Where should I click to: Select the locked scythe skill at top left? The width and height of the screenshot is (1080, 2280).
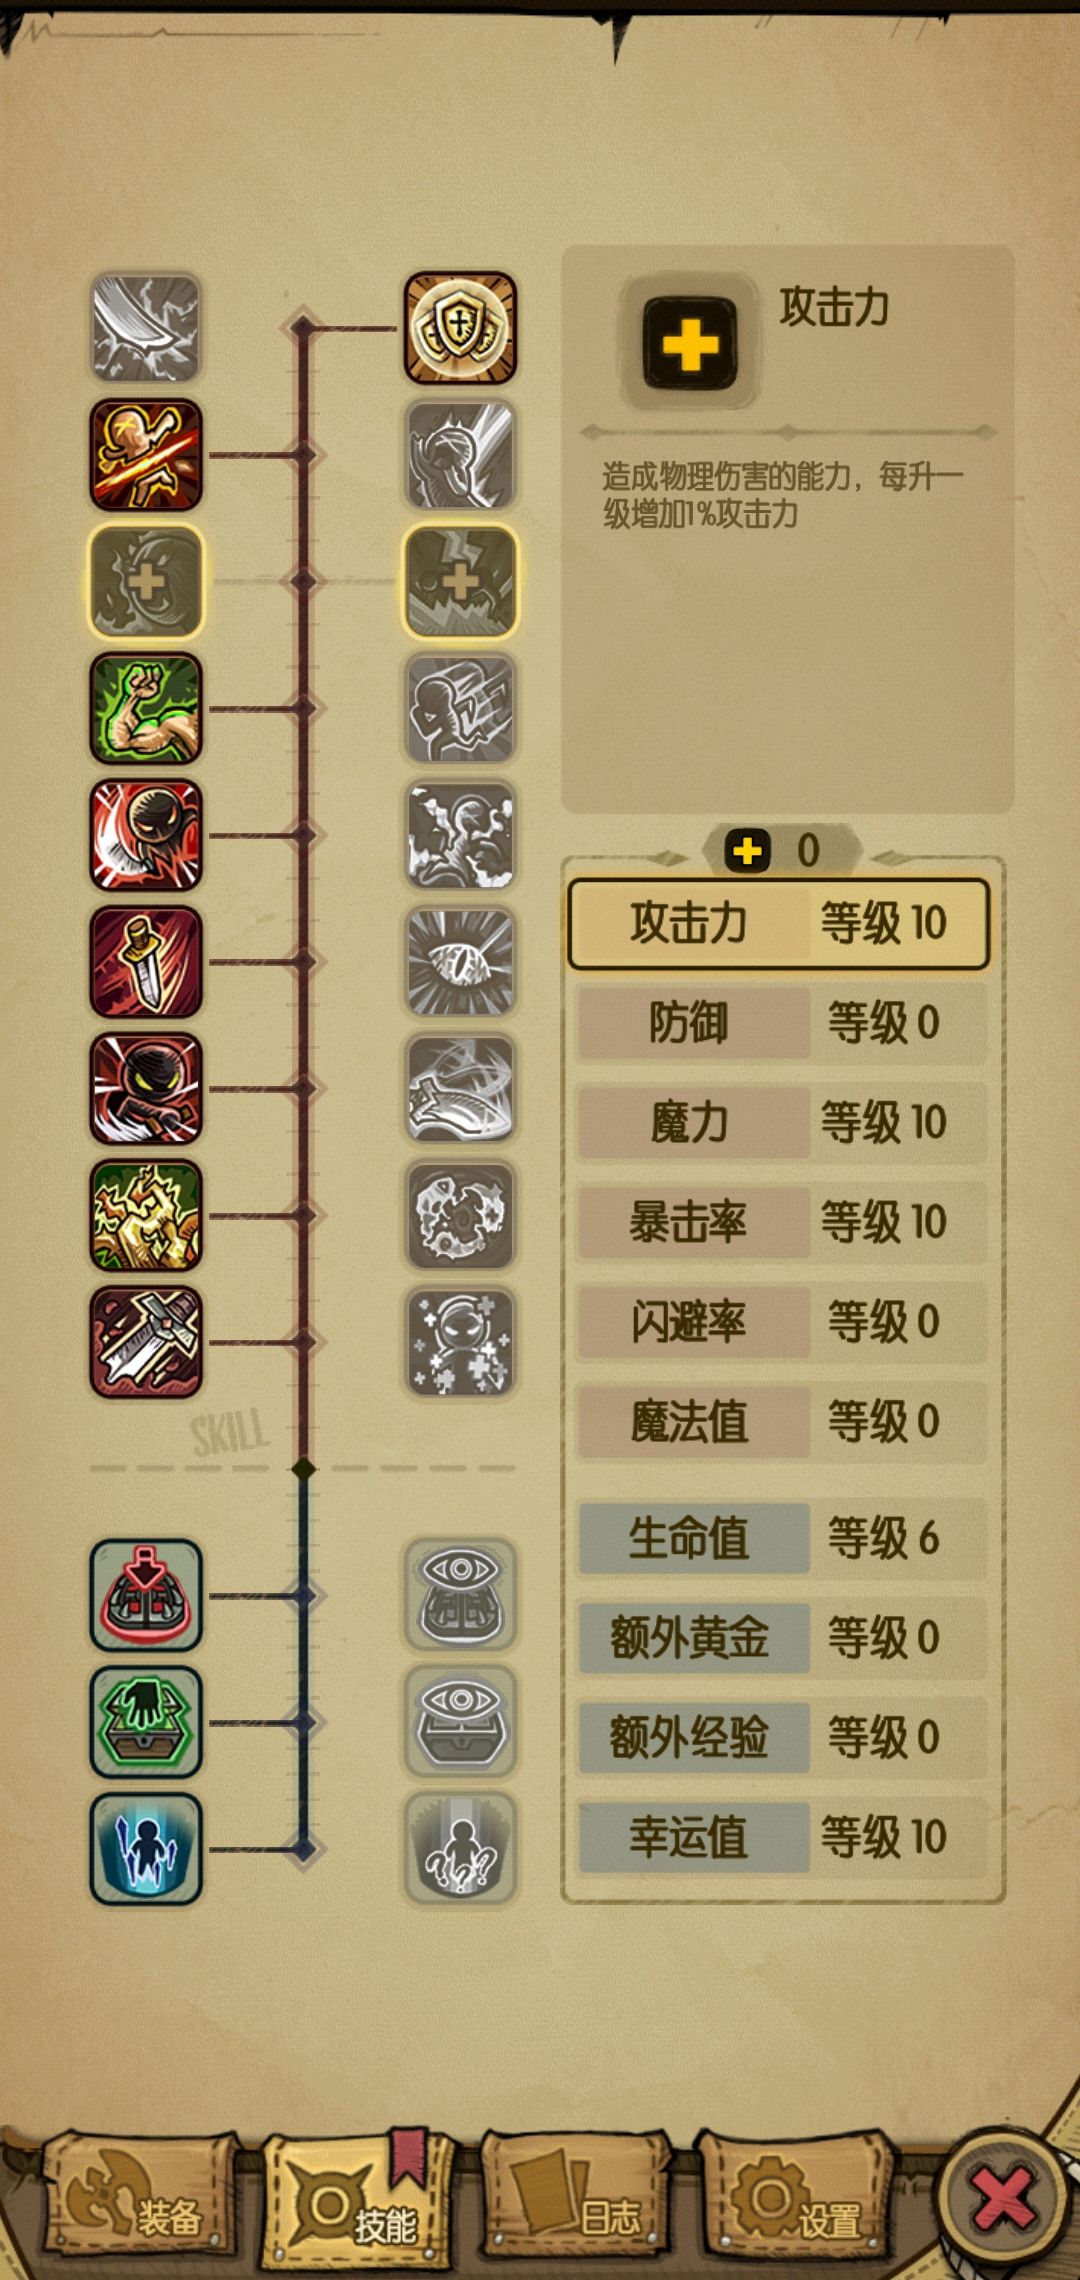click(x=146, y=328)
